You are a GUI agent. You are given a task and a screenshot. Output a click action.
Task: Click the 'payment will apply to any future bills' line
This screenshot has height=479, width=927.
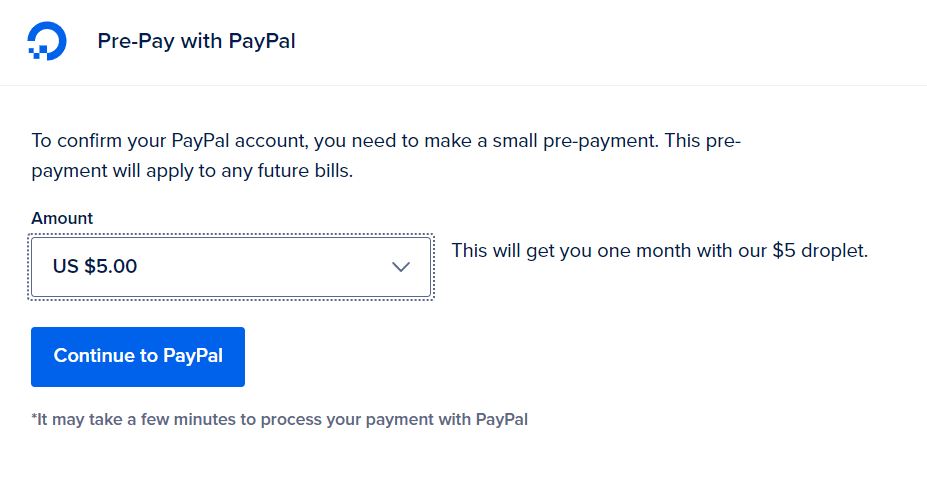(192, 171)
